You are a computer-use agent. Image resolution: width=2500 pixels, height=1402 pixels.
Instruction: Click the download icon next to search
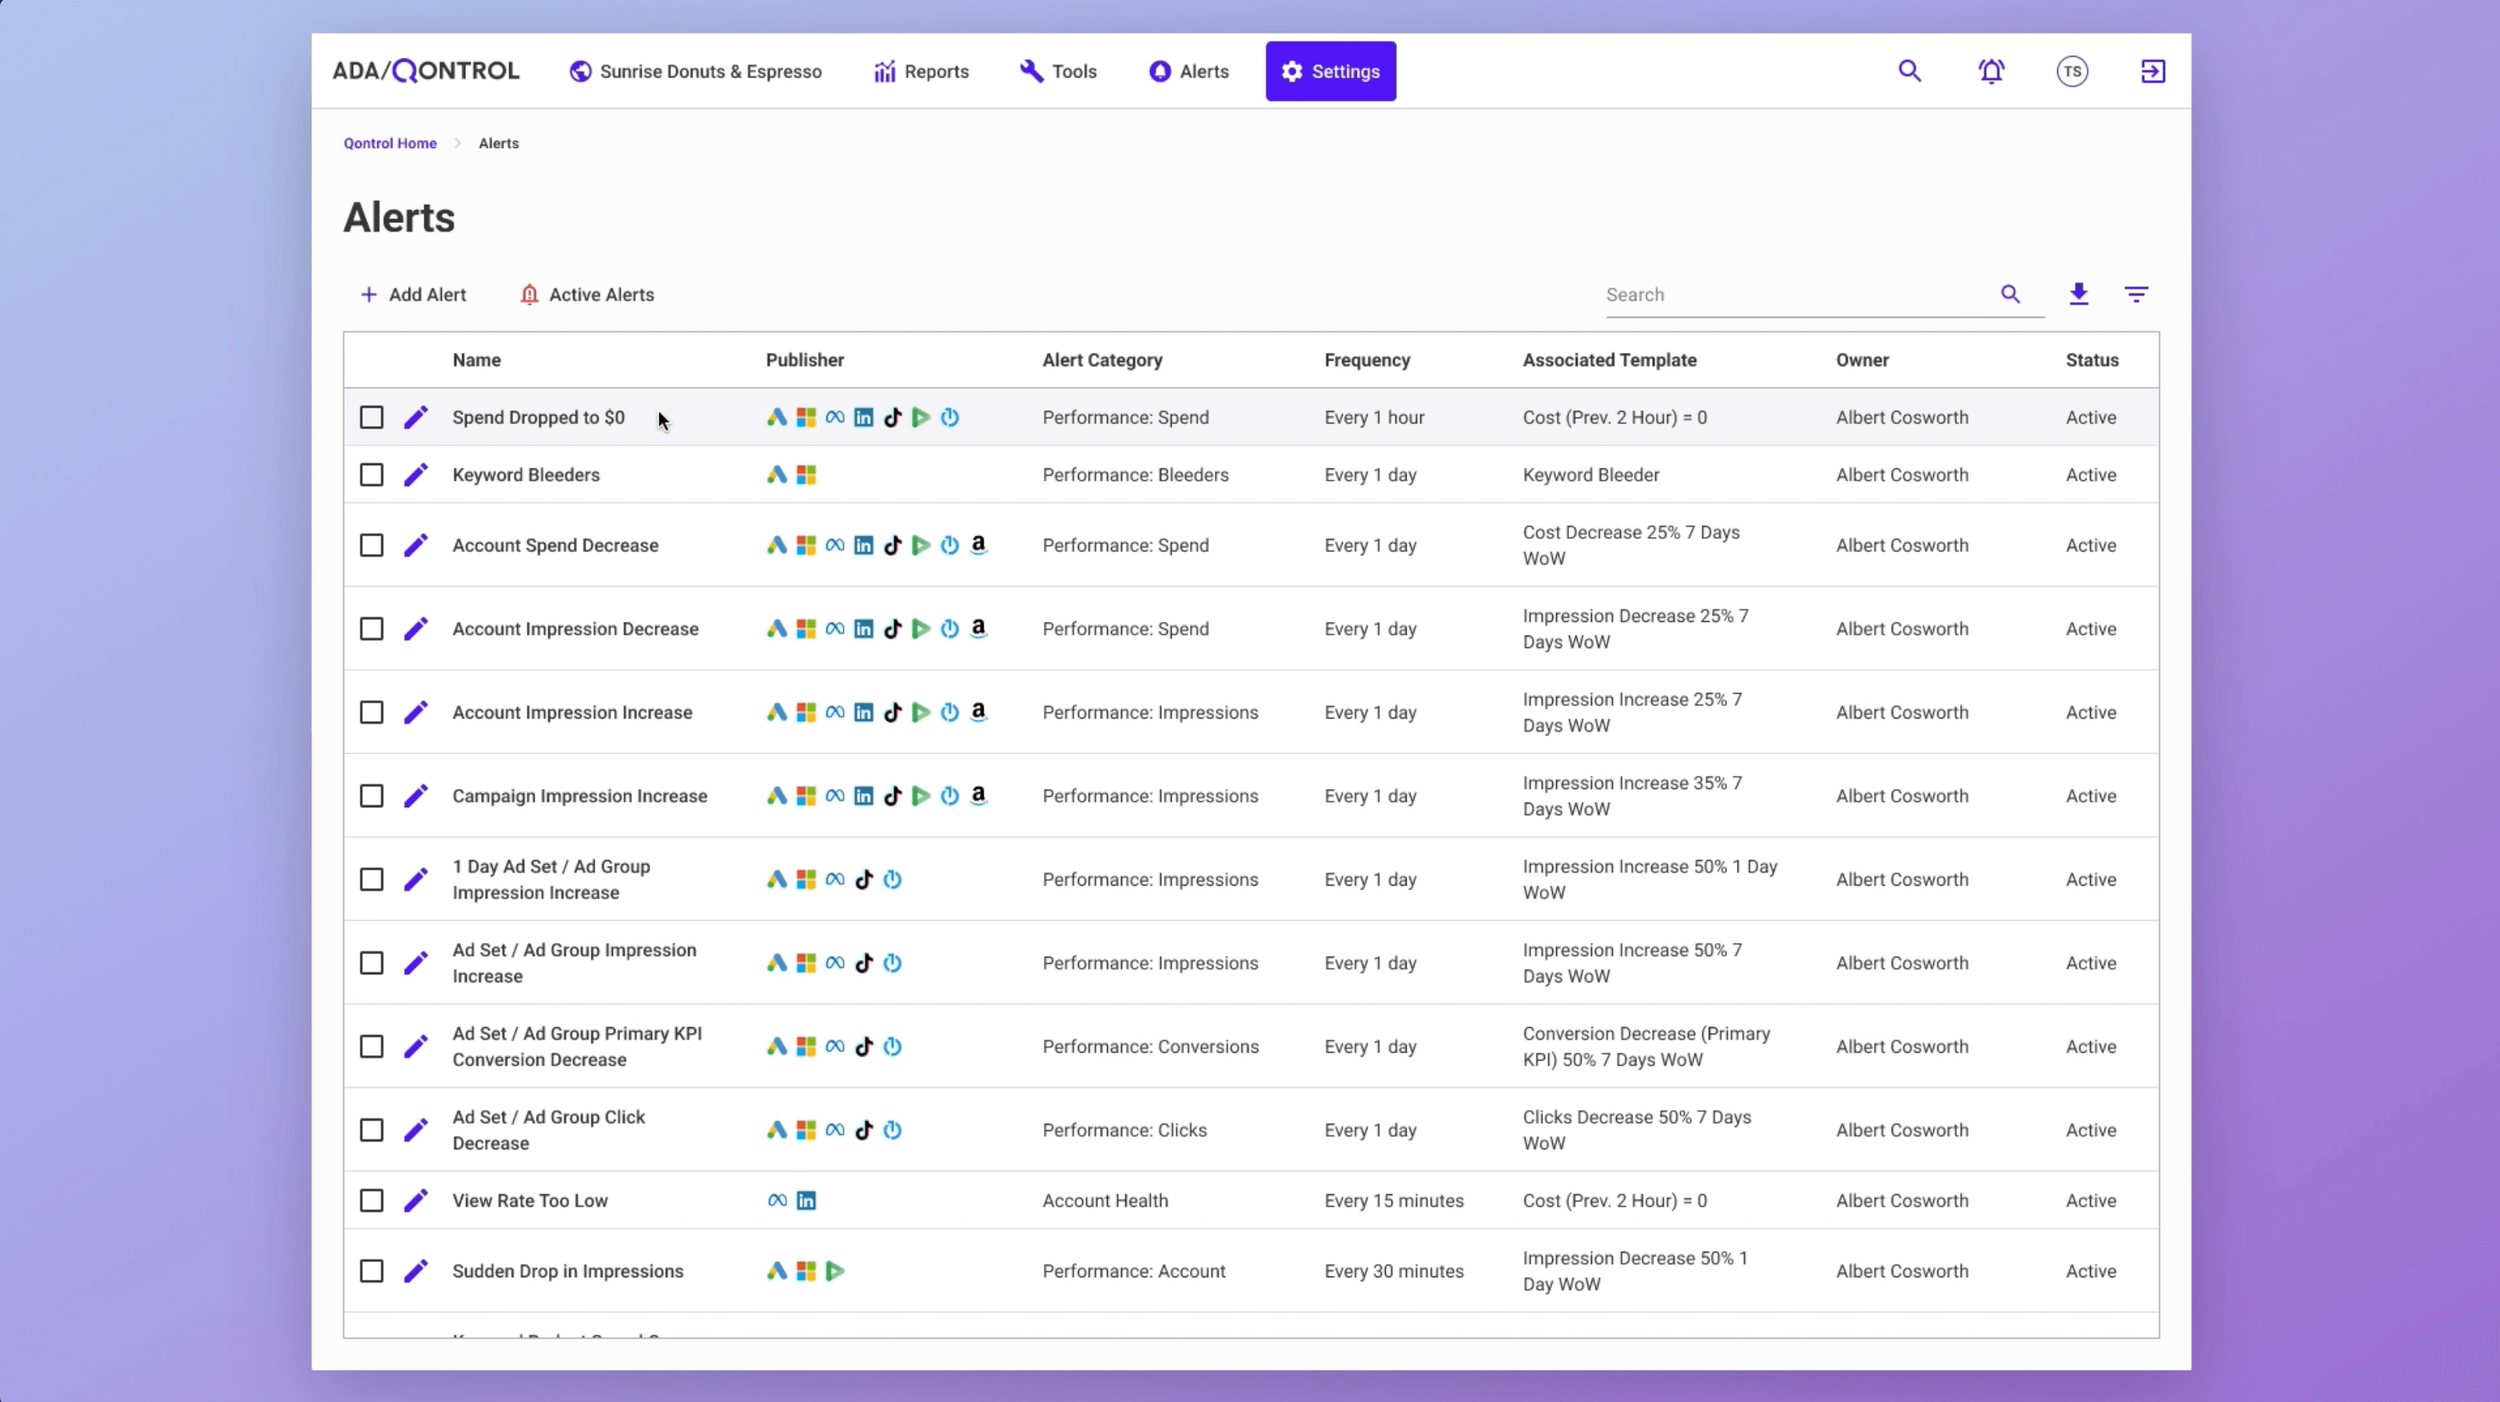[2078, 294]
